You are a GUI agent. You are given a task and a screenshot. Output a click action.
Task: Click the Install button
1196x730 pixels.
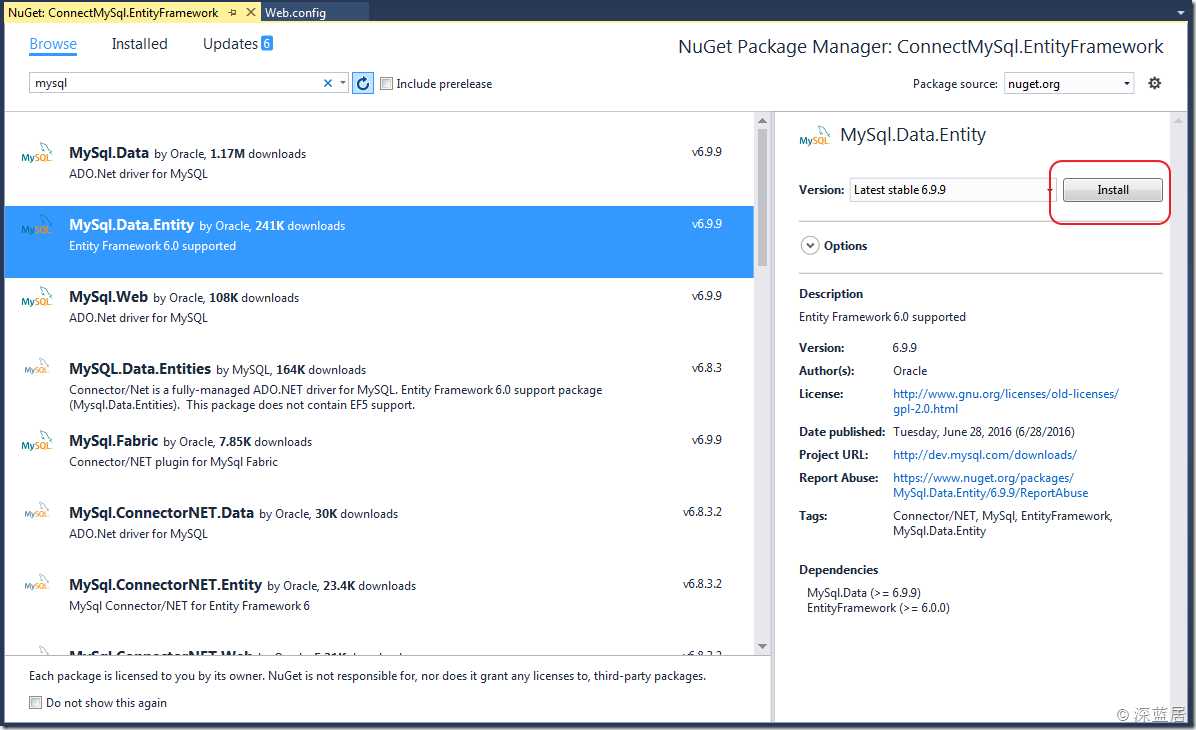pyautogui.click(x=1113, y=190)
